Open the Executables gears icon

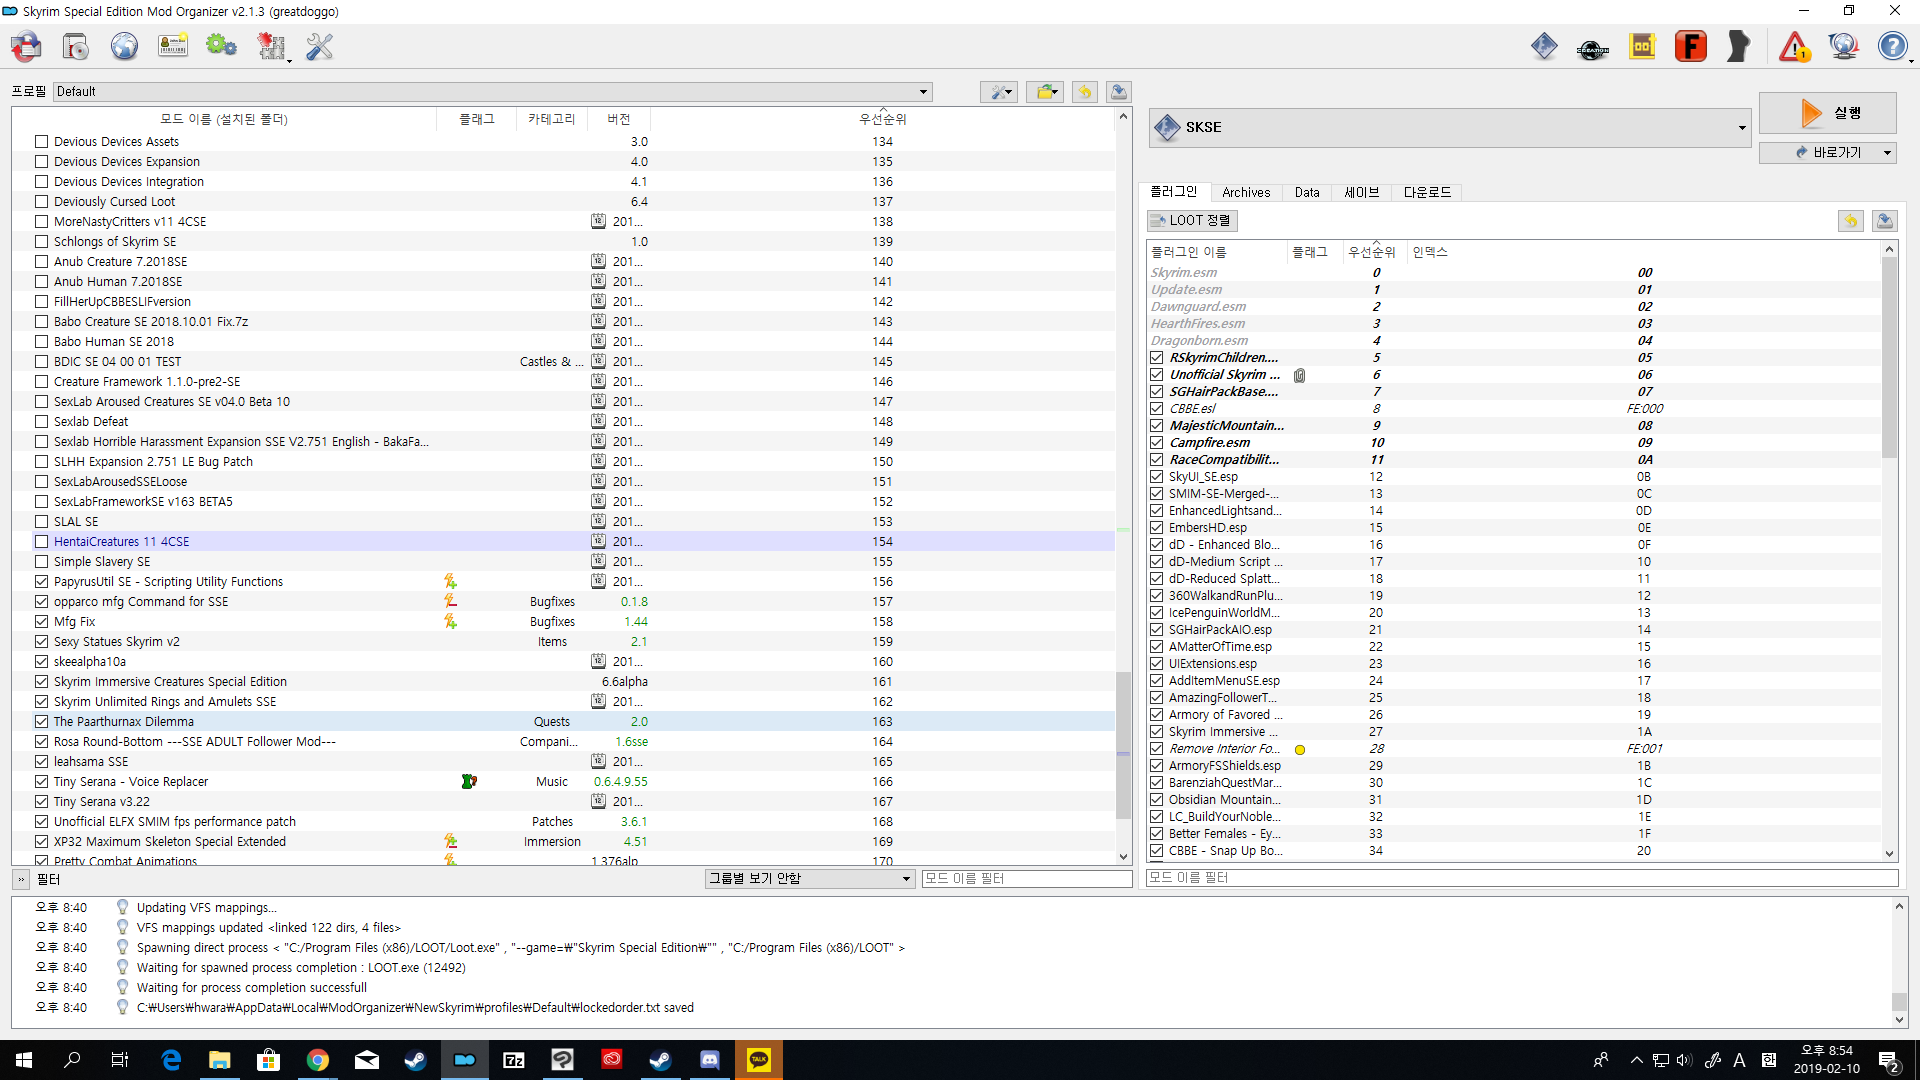tap(221, 46)
